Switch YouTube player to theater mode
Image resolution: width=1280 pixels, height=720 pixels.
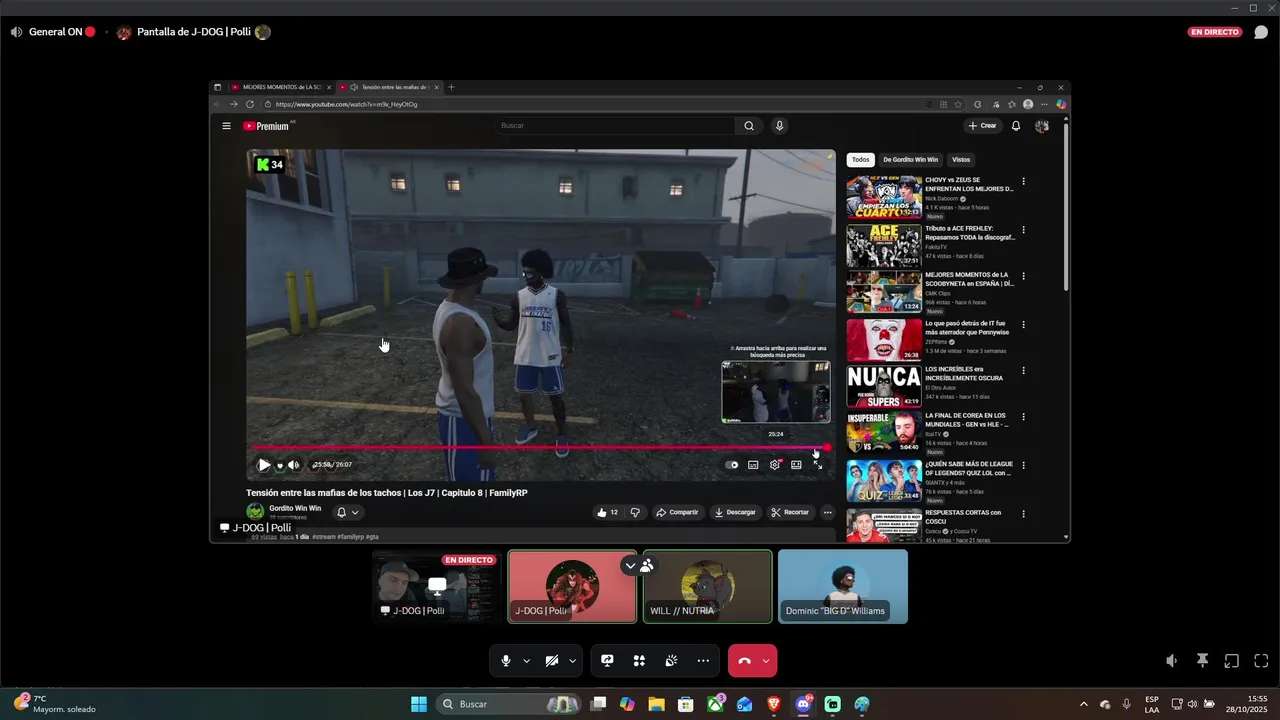(796, 465)
